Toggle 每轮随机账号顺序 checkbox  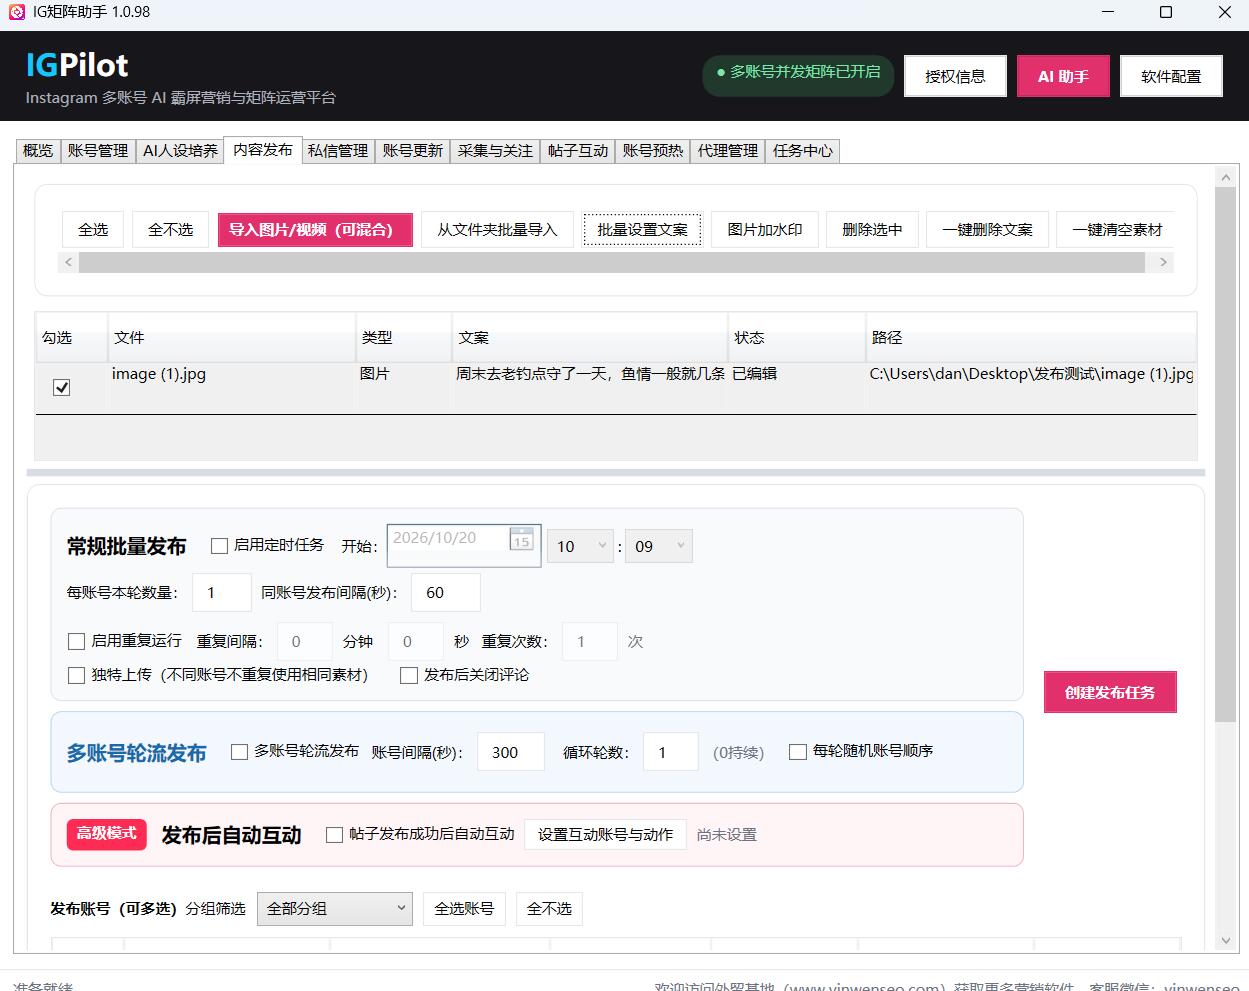[798, 751]
